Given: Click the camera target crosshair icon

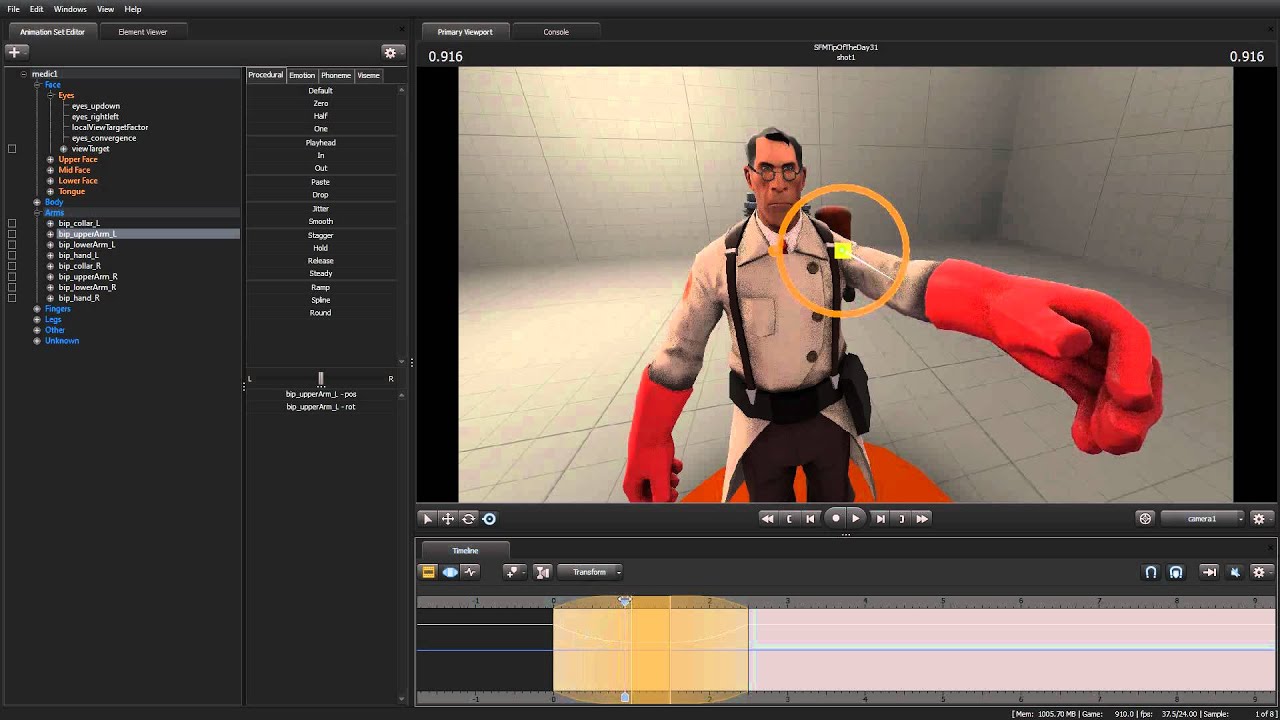Looking at the screenshot, I should click(1145, 518).
